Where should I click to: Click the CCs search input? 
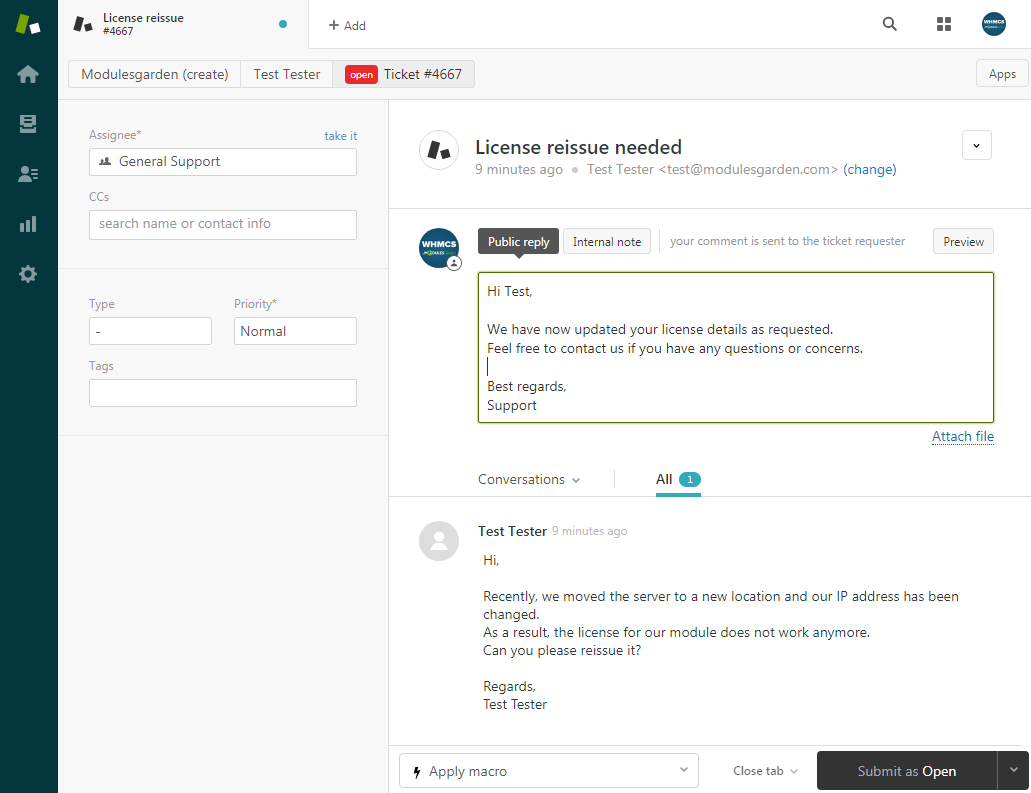tap(223, 224)
